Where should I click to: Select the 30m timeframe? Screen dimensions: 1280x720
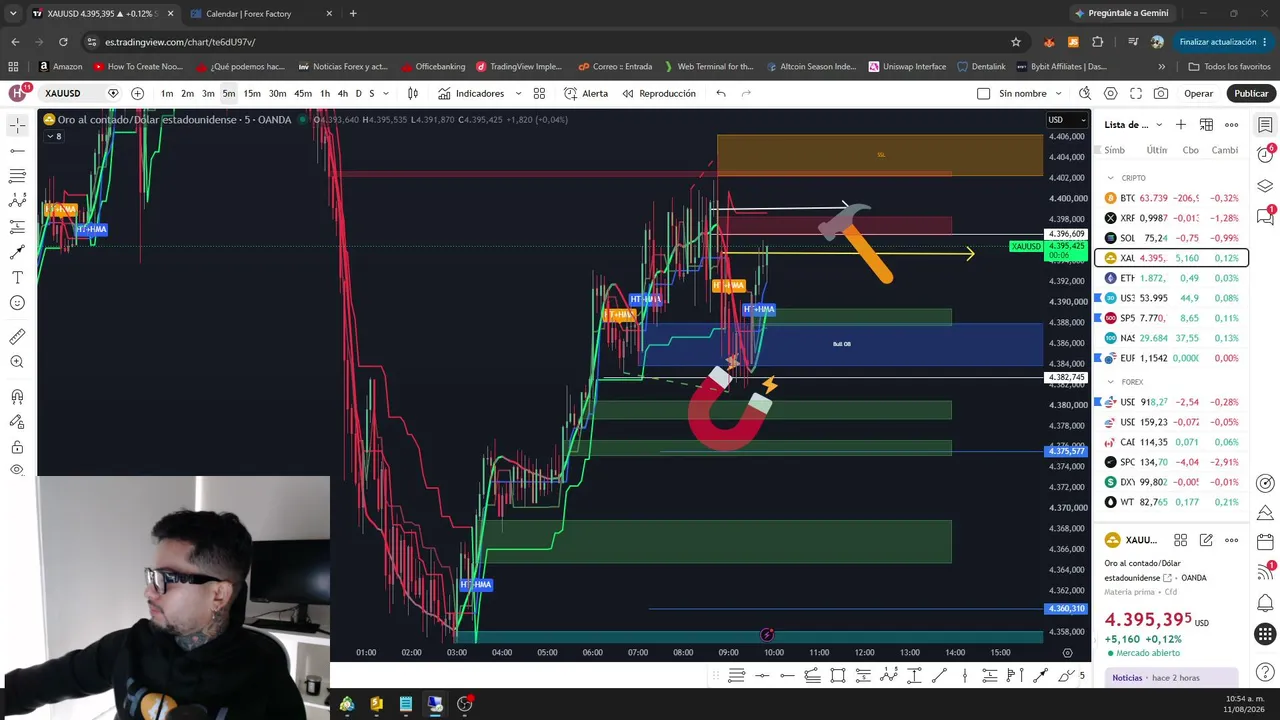click(x=277, y=93)
